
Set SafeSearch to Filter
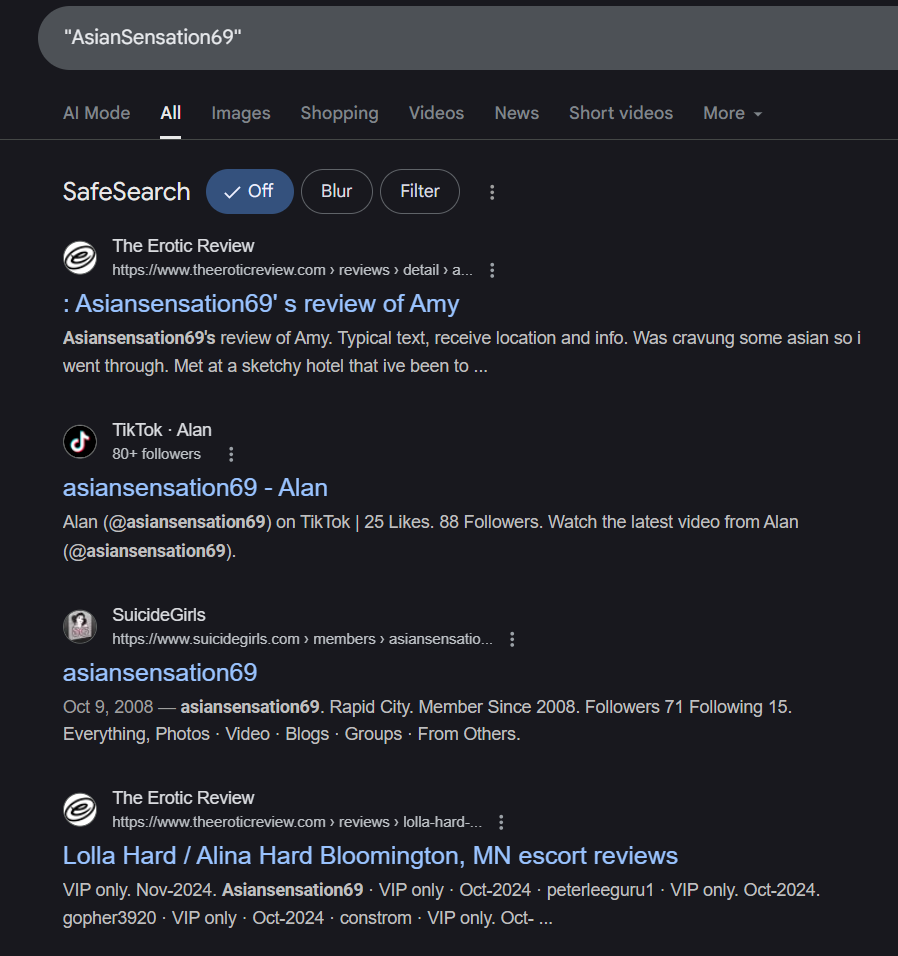pyautogui.click(x=419, y=191)
